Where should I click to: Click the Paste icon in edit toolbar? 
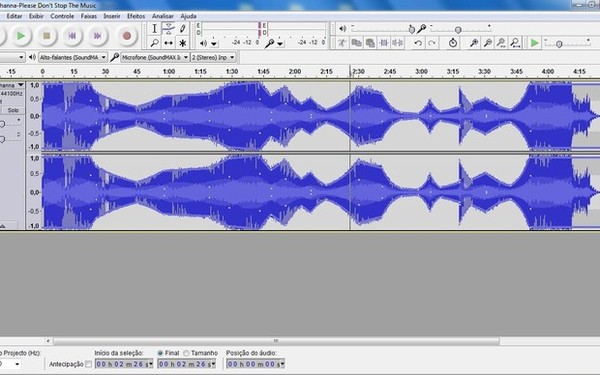370,43
